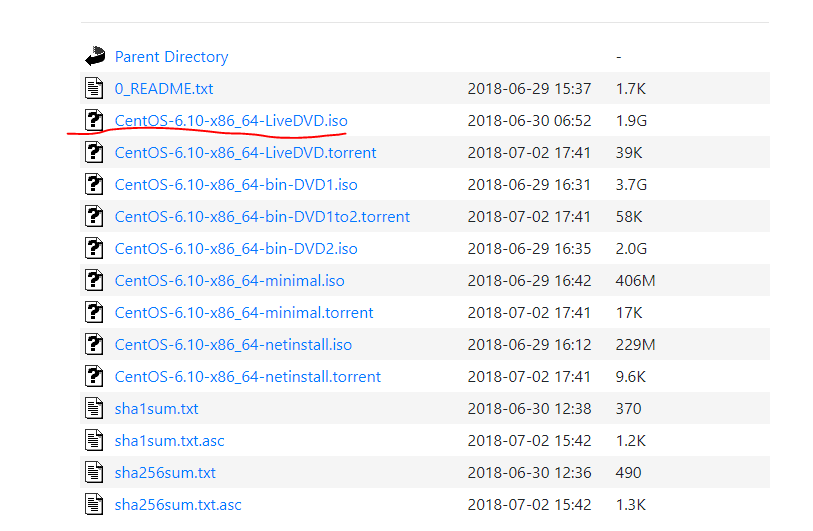Click the 370 size of sha1sum.txt
This screenshot has width=813, height=531.
tap(628, 409)
